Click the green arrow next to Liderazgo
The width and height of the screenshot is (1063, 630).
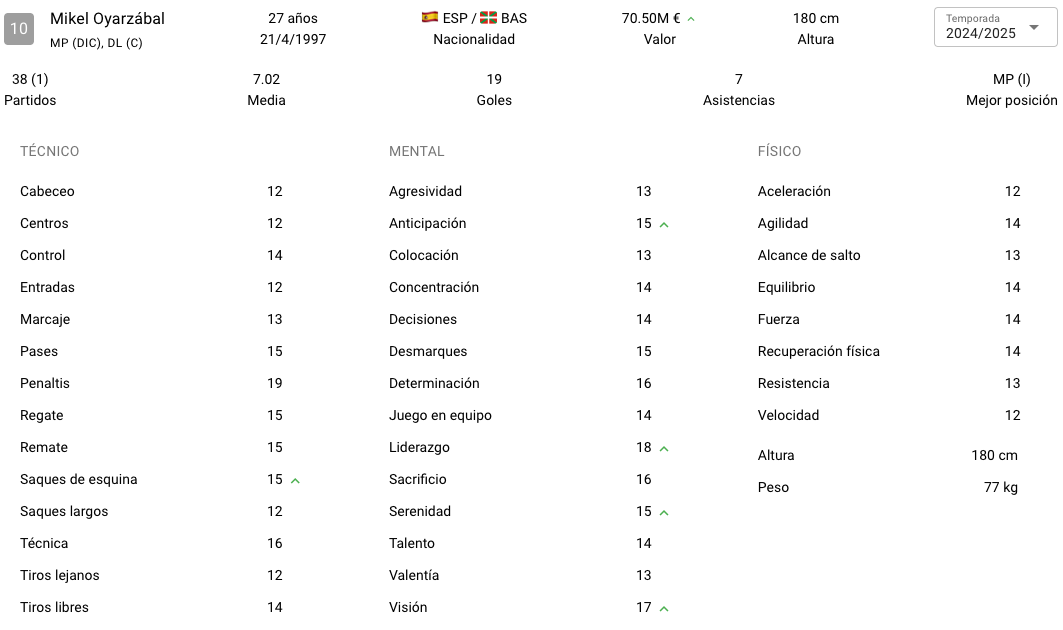[x=664, y=448]
